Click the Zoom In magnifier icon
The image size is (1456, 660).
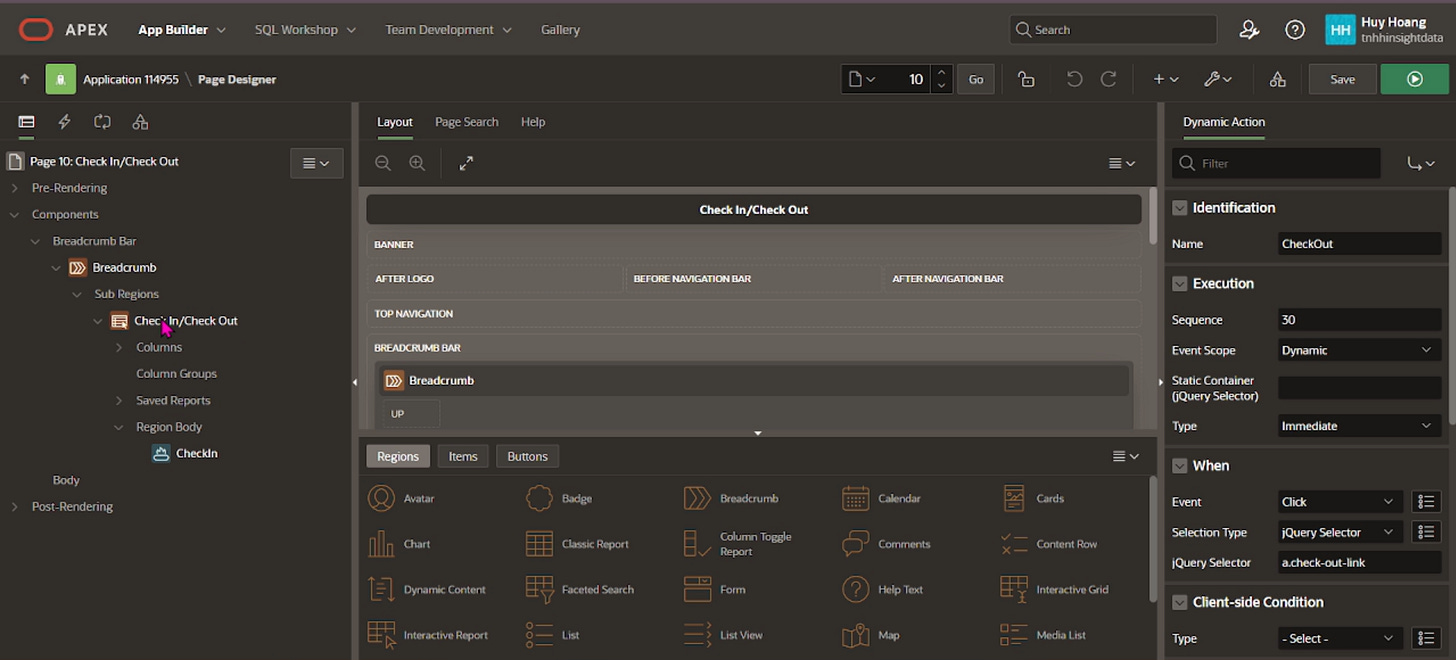[417, 163]
